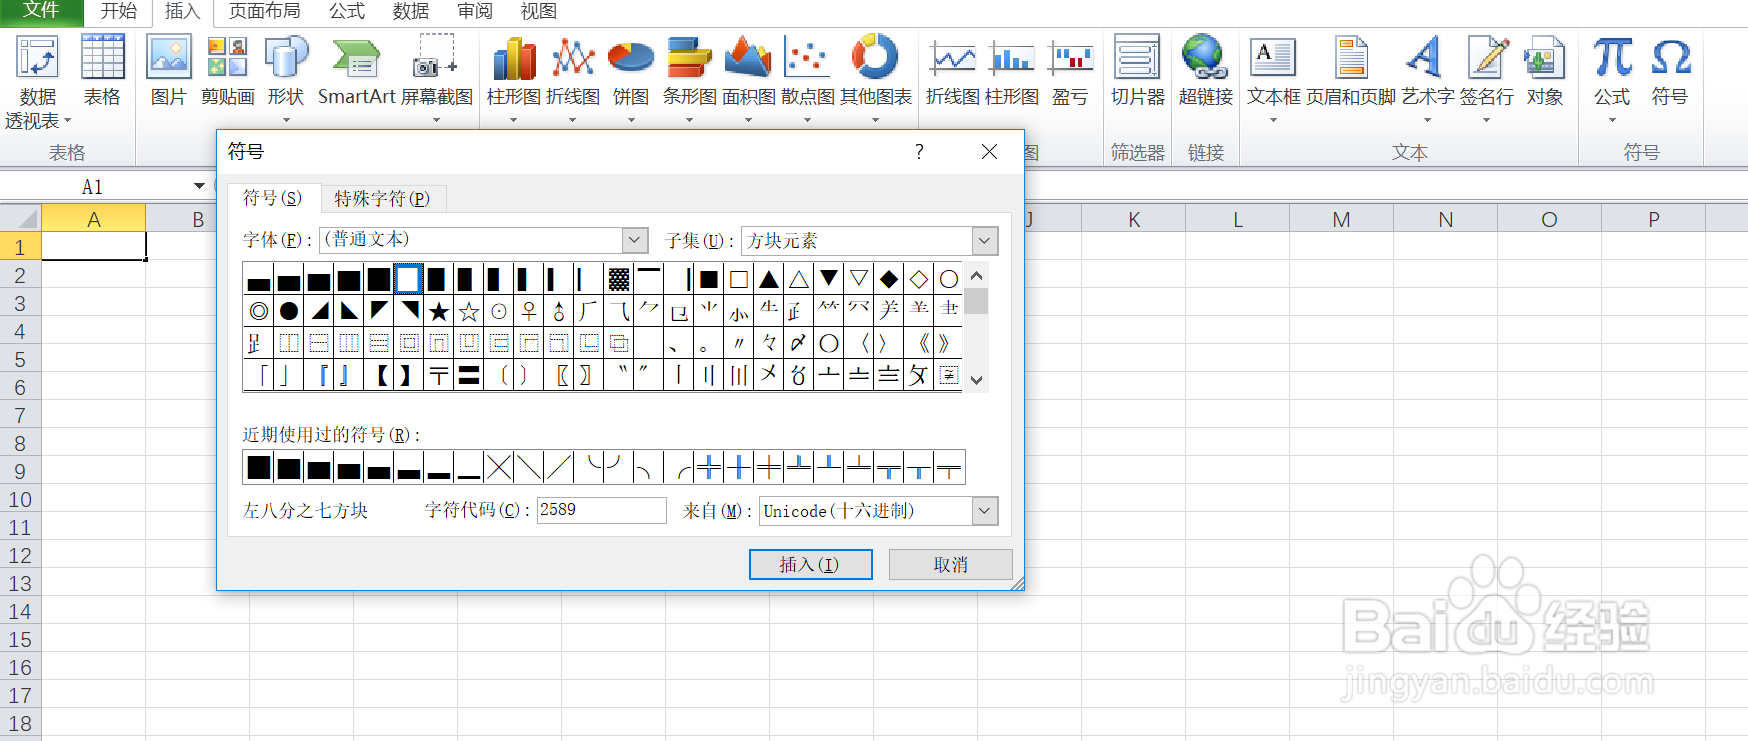The height and width of the screenshot is (741, 1748).
Task: Expand the 文本框 dropdown arrow
Action: tap(1274, 120)
